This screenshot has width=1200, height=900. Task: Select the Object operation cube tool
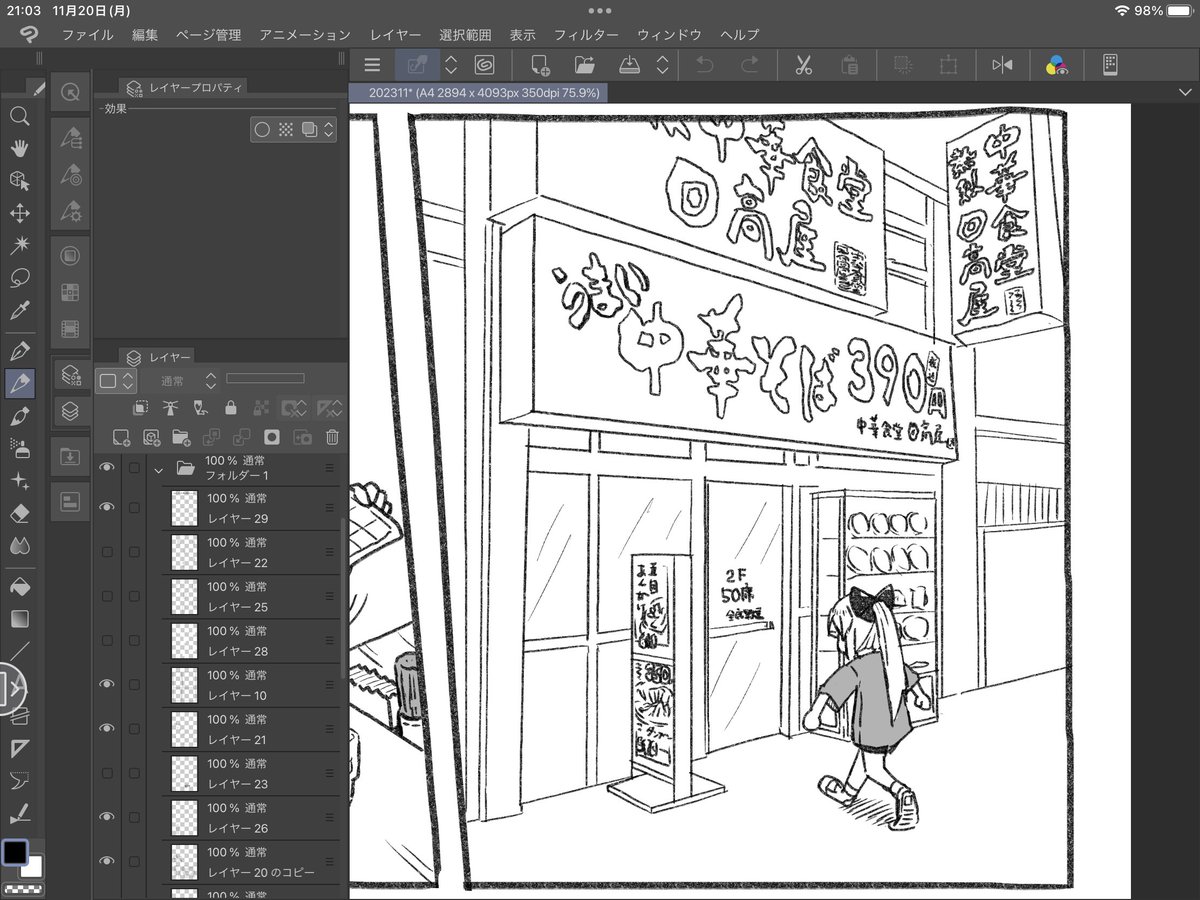click(x=19, y=181)
